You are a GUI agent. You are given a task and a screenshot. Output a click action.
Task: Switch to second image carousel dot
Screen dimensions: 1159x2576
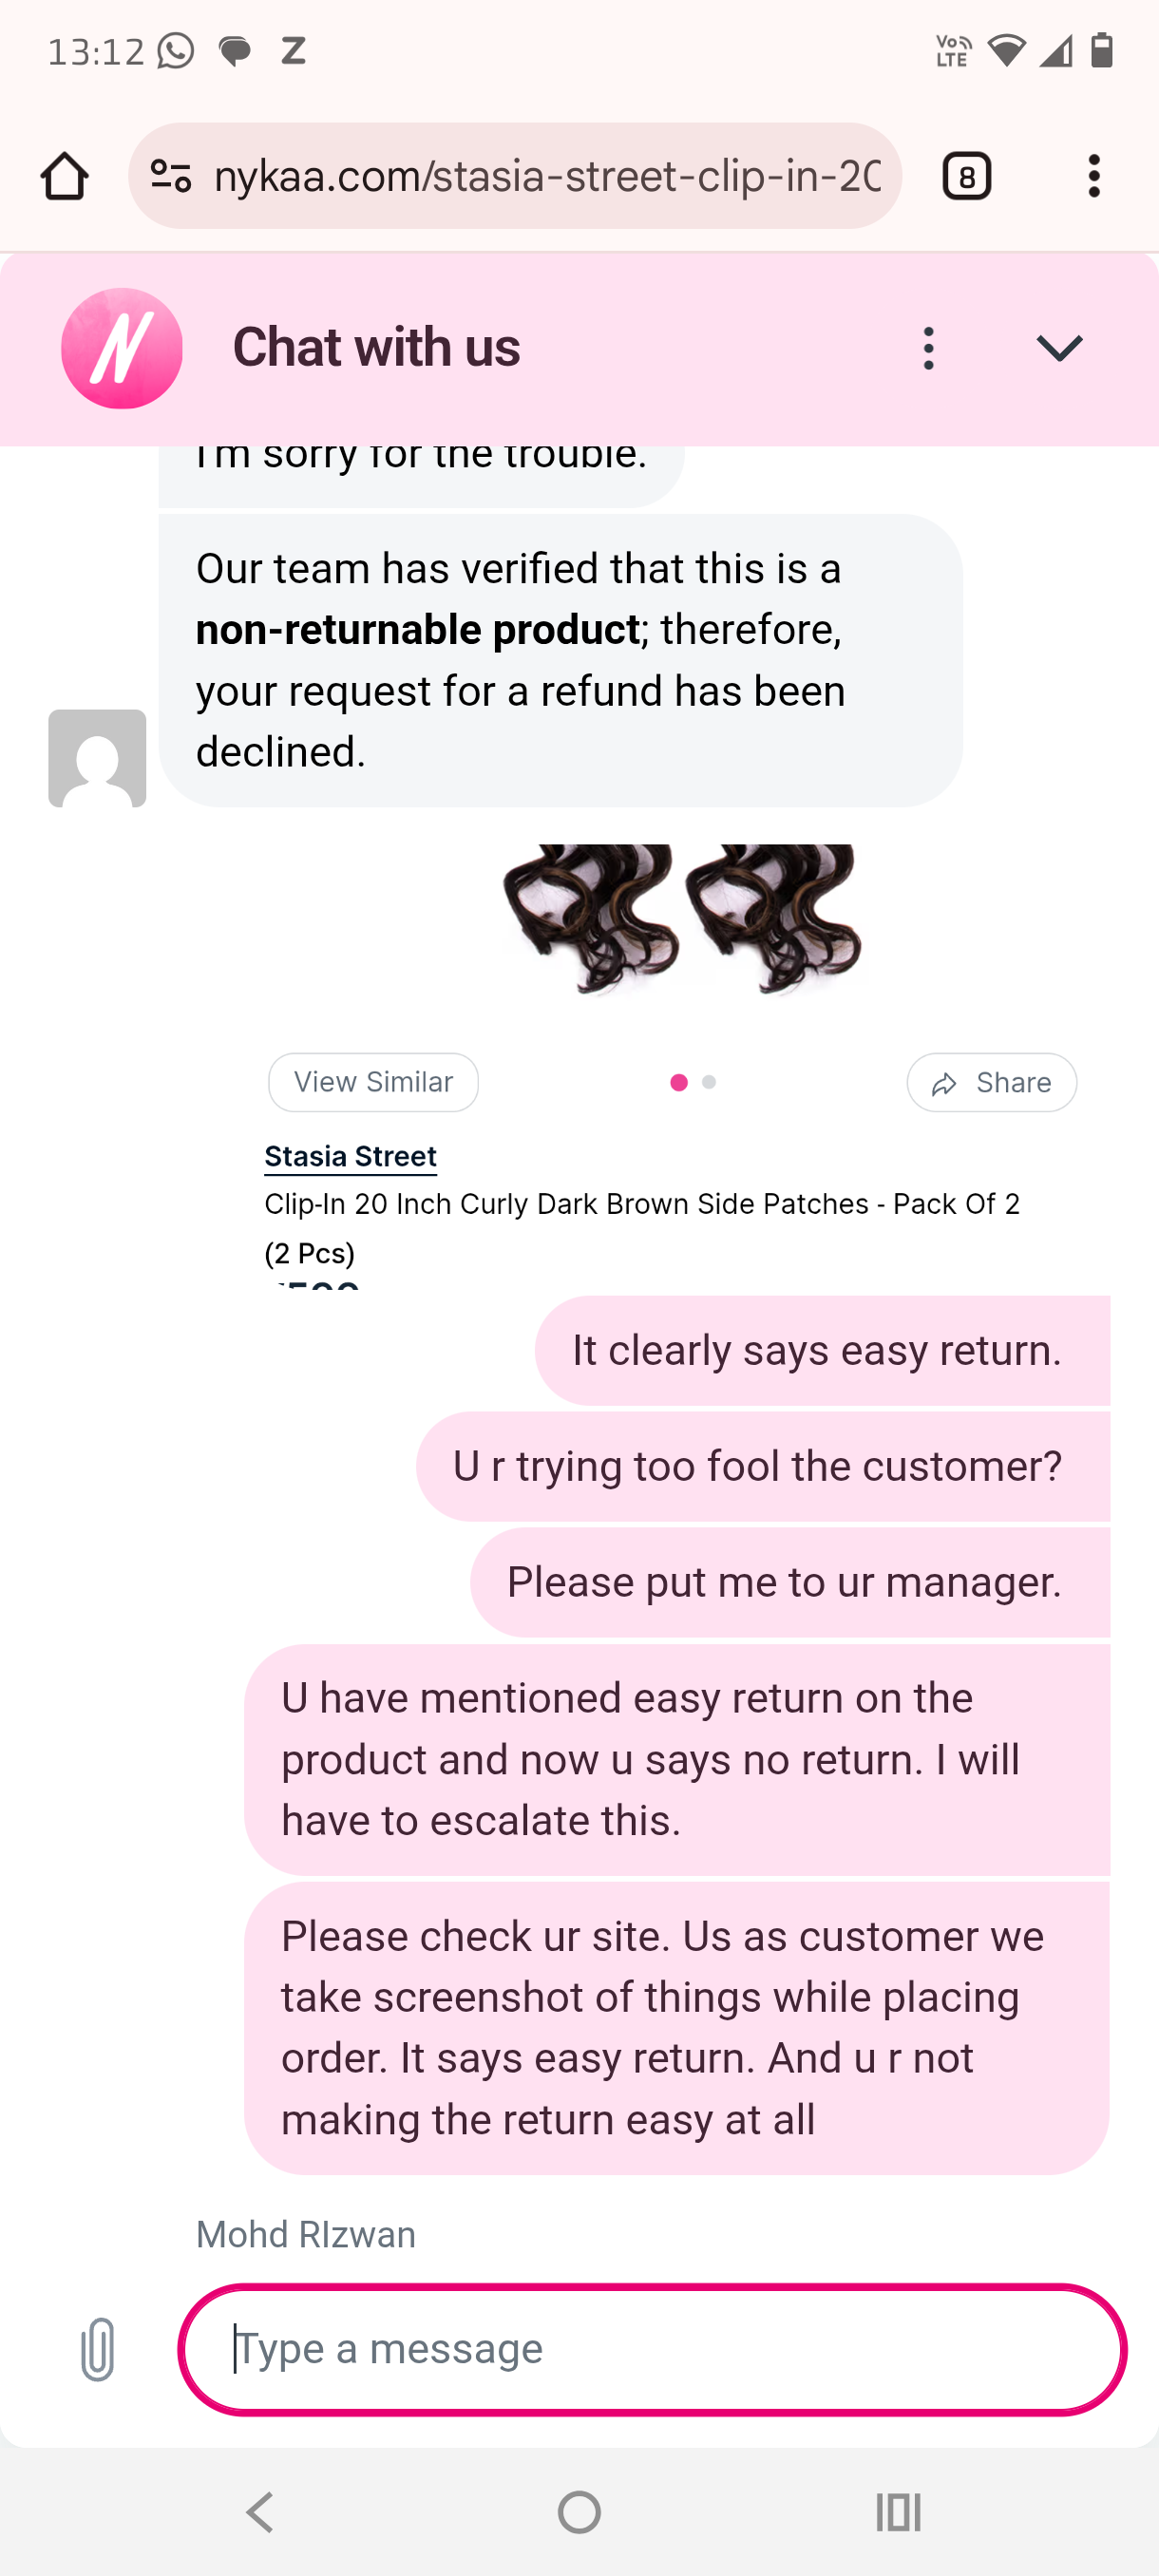pyautogui.click(x=709, y=1082)
